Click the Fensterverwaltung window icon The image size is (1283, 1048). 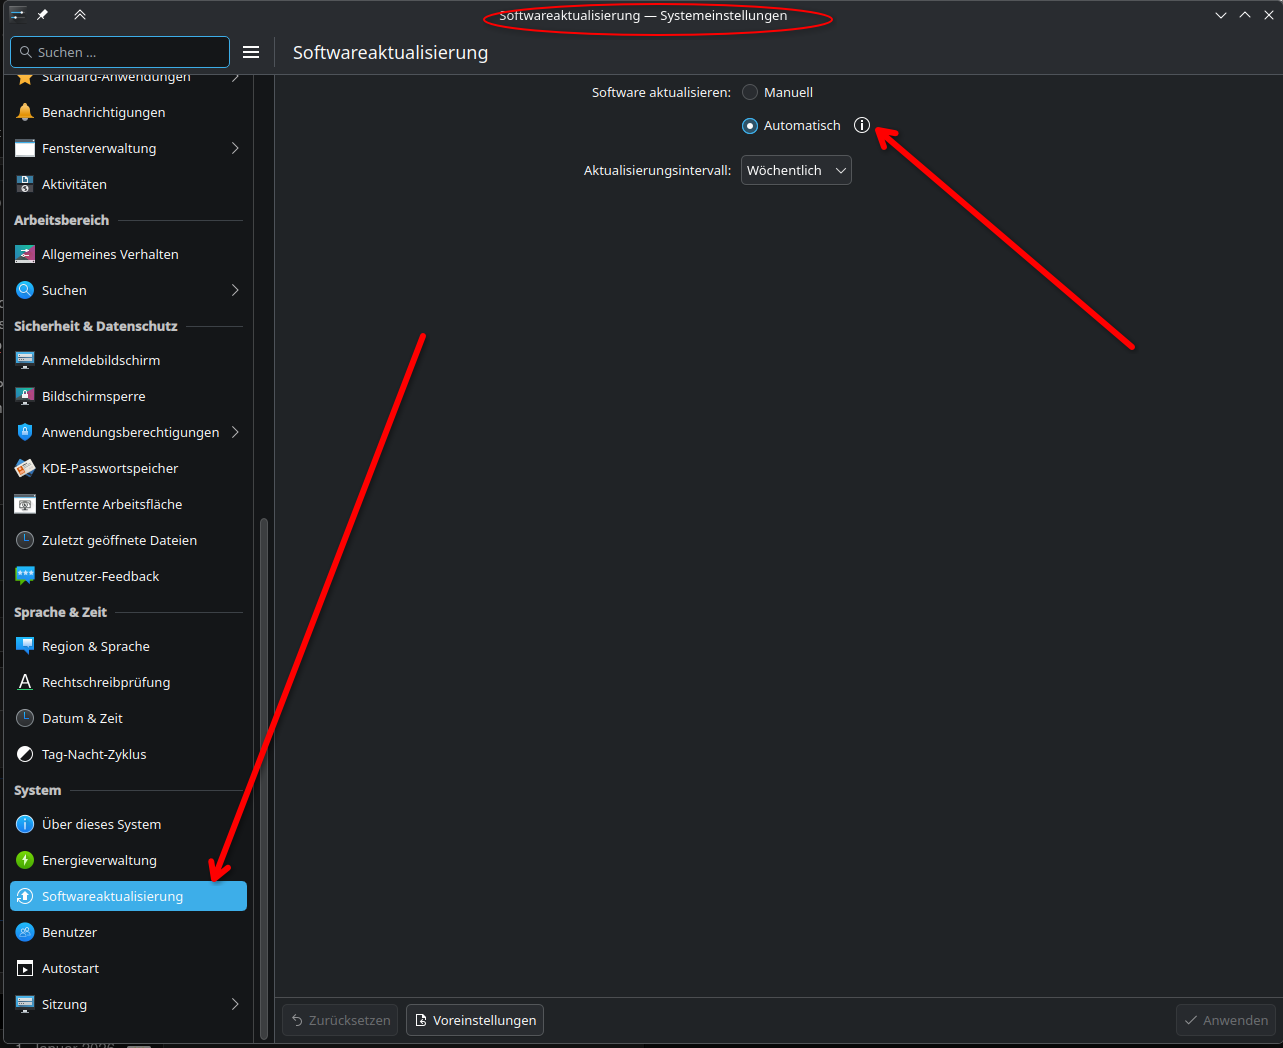coord(25,148)
